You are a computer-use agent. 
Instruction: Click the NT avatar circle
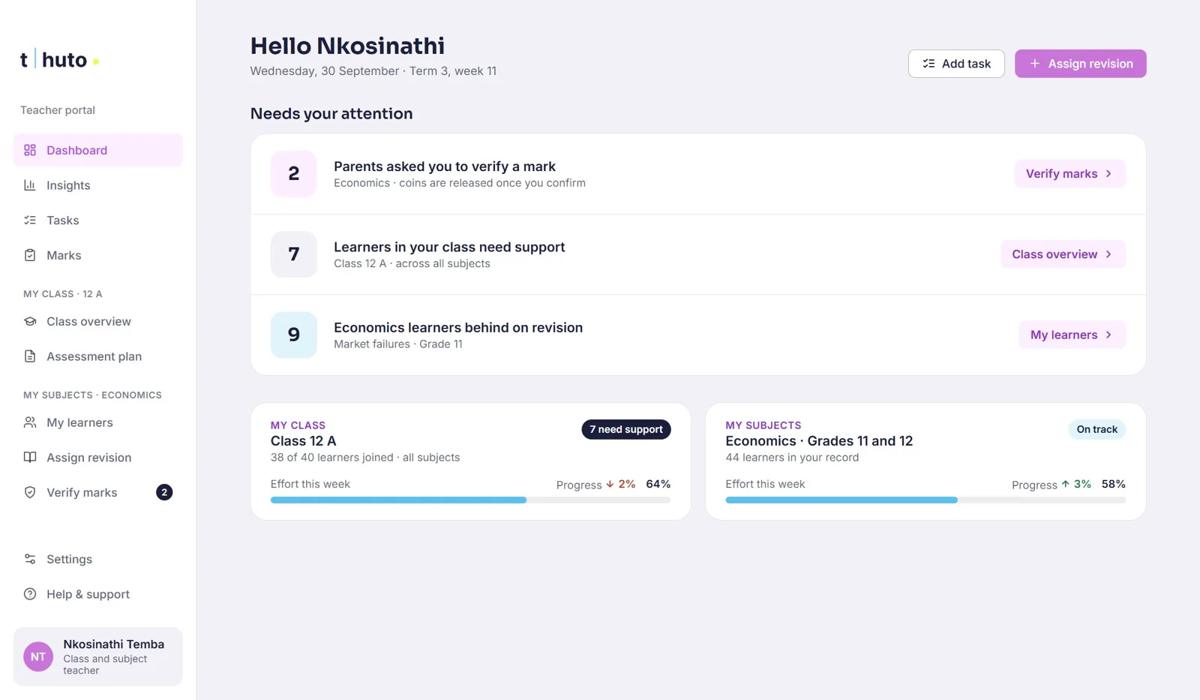pos(38,657)
